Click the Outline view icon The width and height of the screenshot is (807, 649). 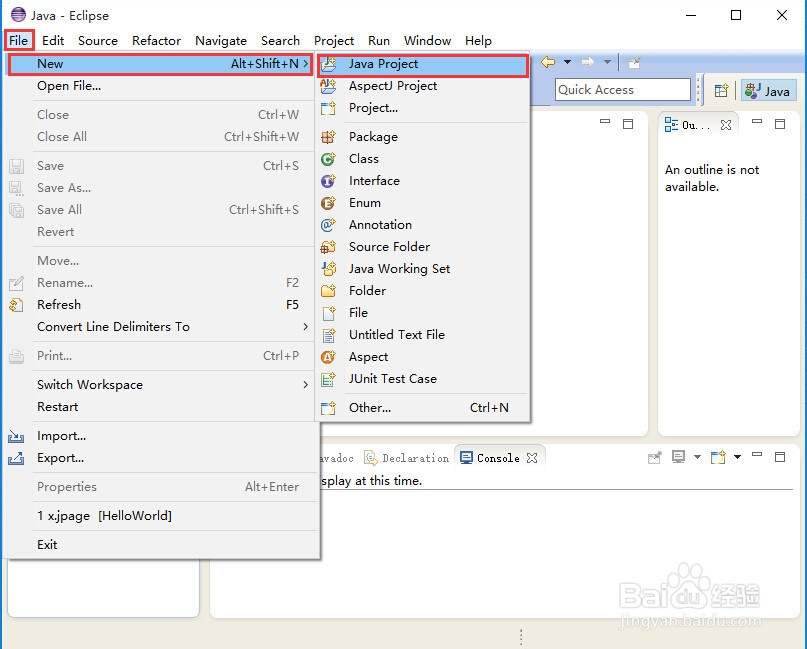[671, 125]
